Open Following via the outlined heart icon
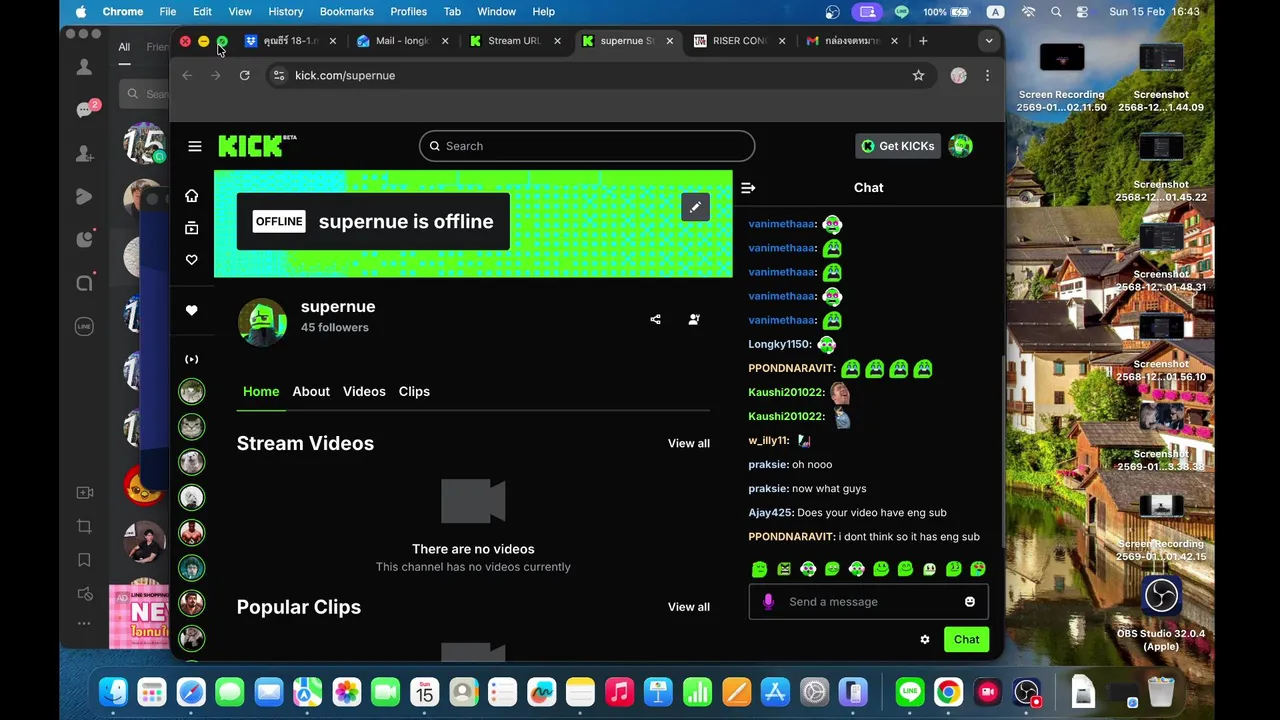The image size is (1280, 720). 191,260
